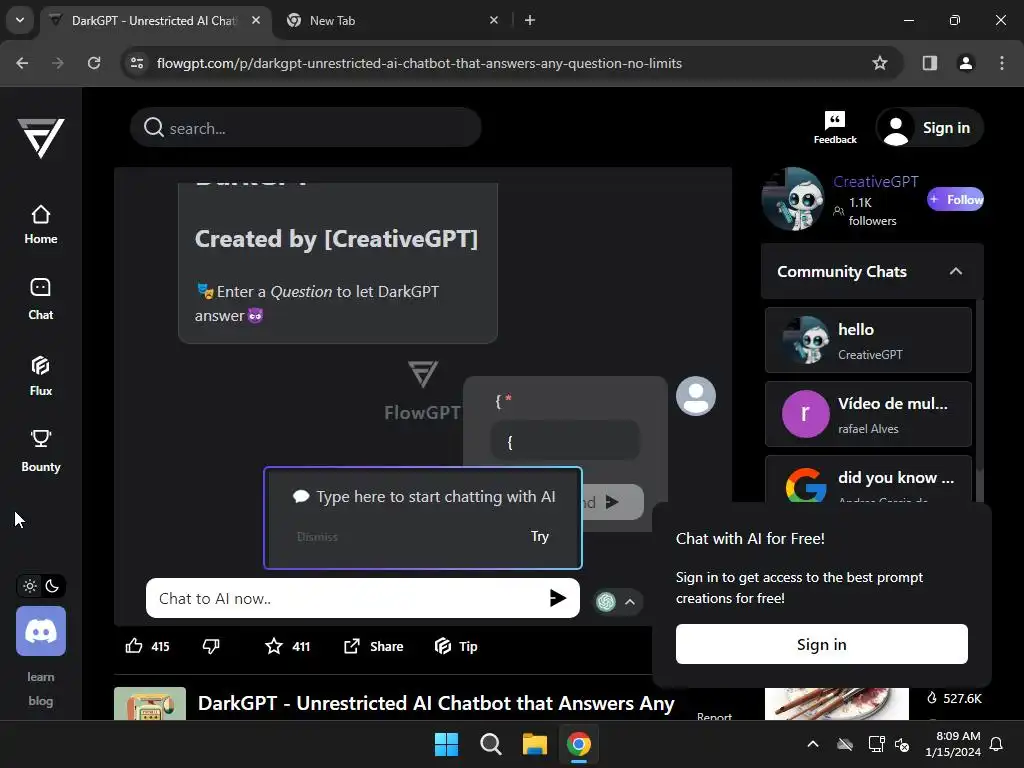Share this prompt
This screenshot has height=768, width=1024.
click(374, 647)
